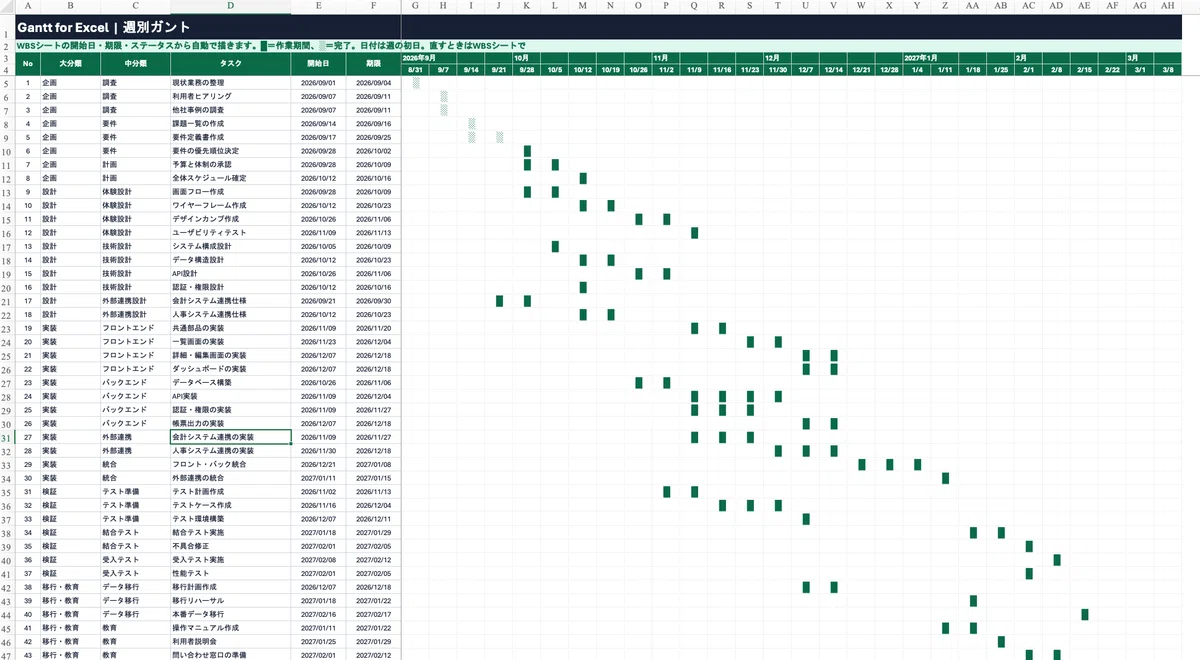Viewport: 1200px width, 660px height.
Task: Select column header AH
Action: (1168, 6)
